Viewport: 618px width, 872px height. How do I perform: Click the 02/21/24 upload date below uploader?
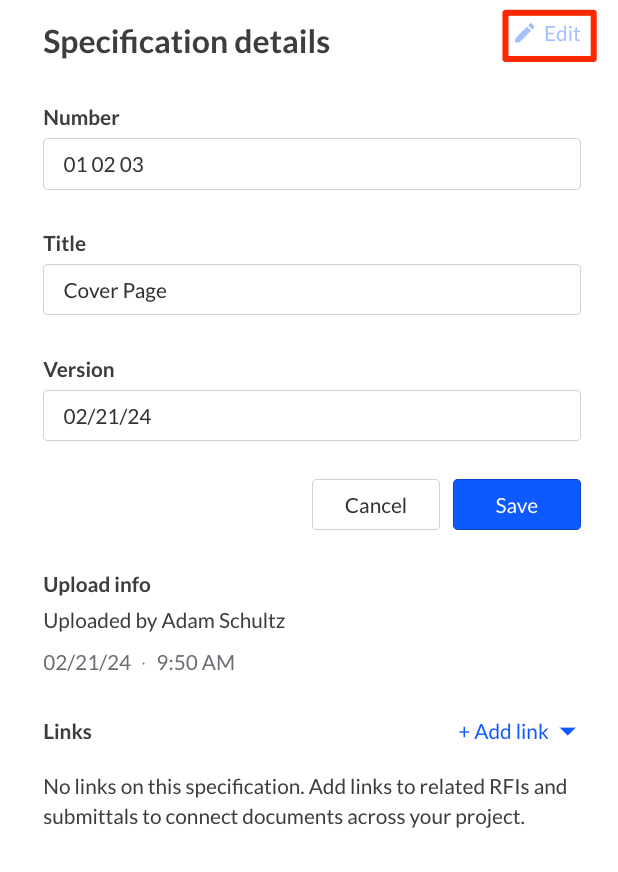(86, 662)
